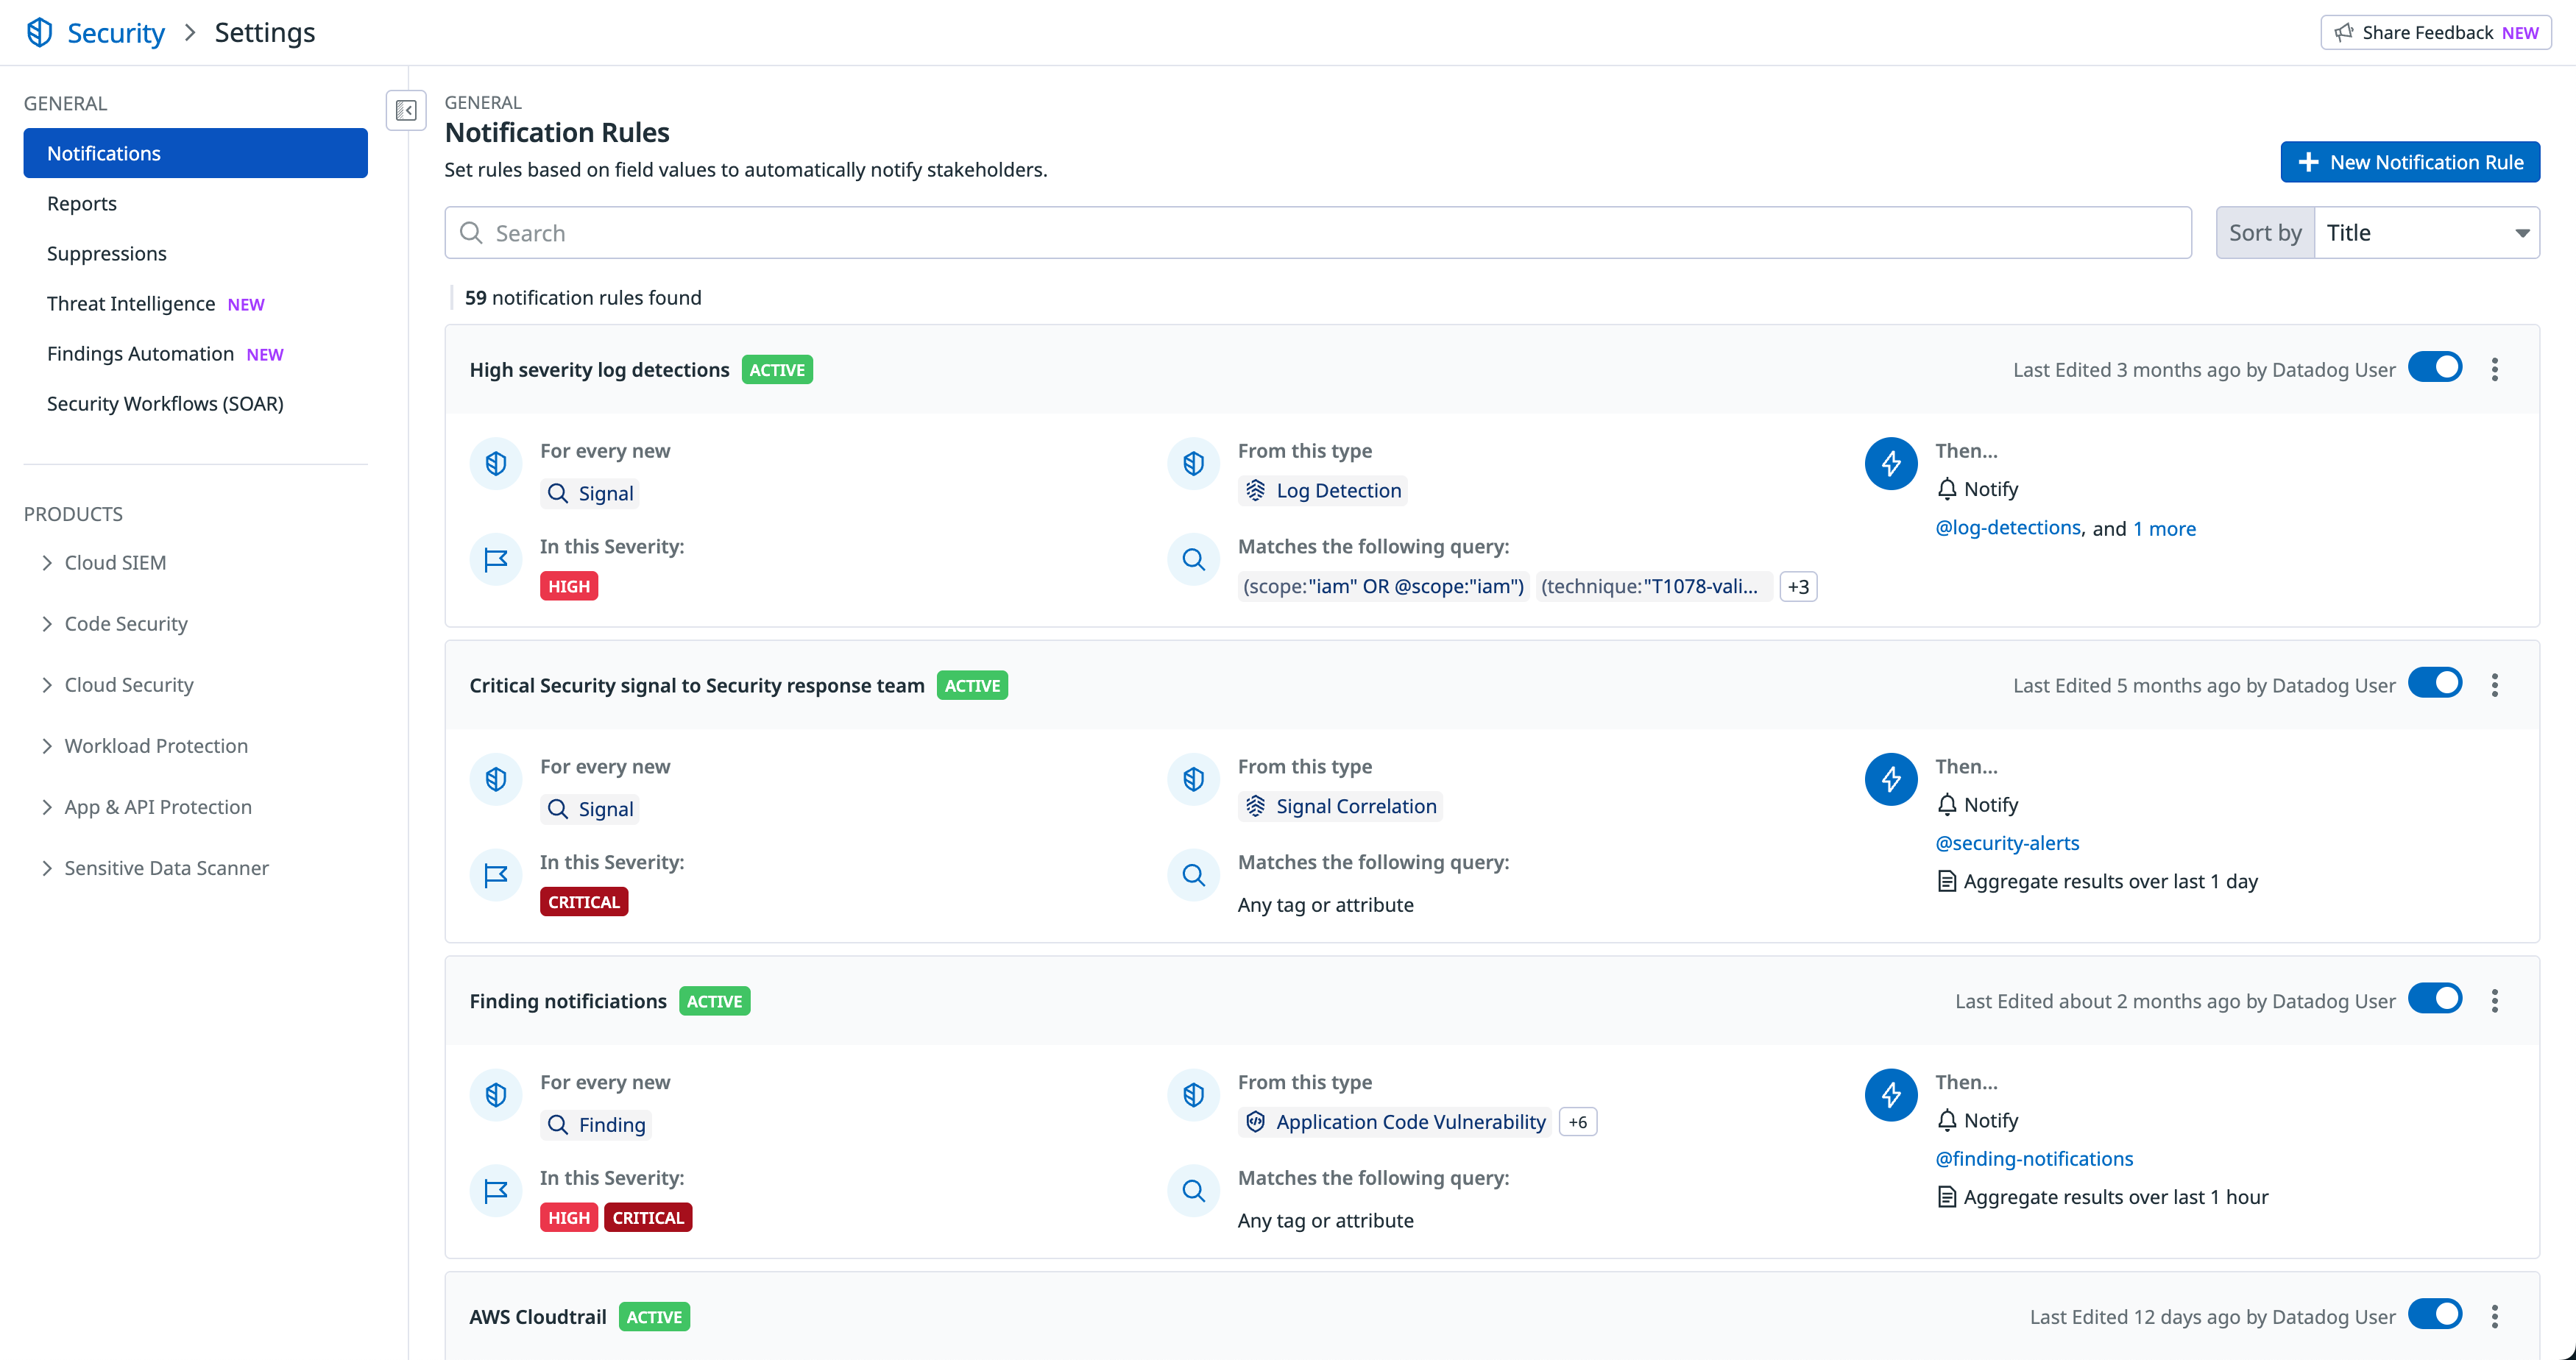Click Share Feedback button

click(x=2436, y=32)
